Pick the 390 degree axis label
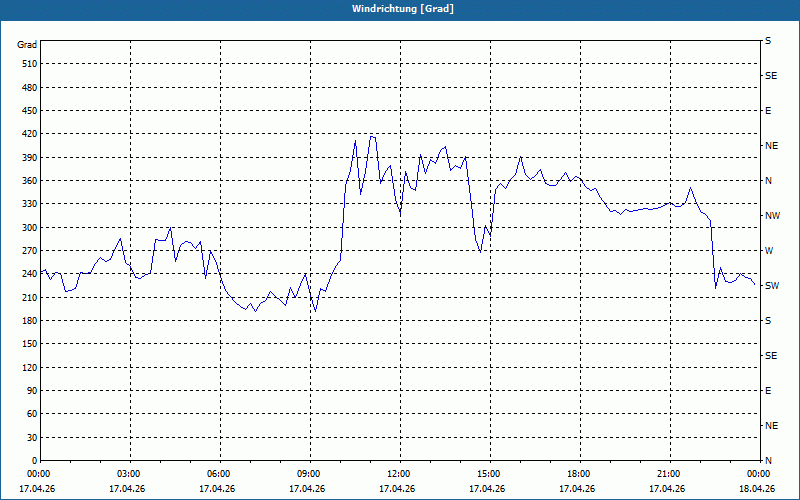Screen dimensions: 800x500 [x=30, y=157]
